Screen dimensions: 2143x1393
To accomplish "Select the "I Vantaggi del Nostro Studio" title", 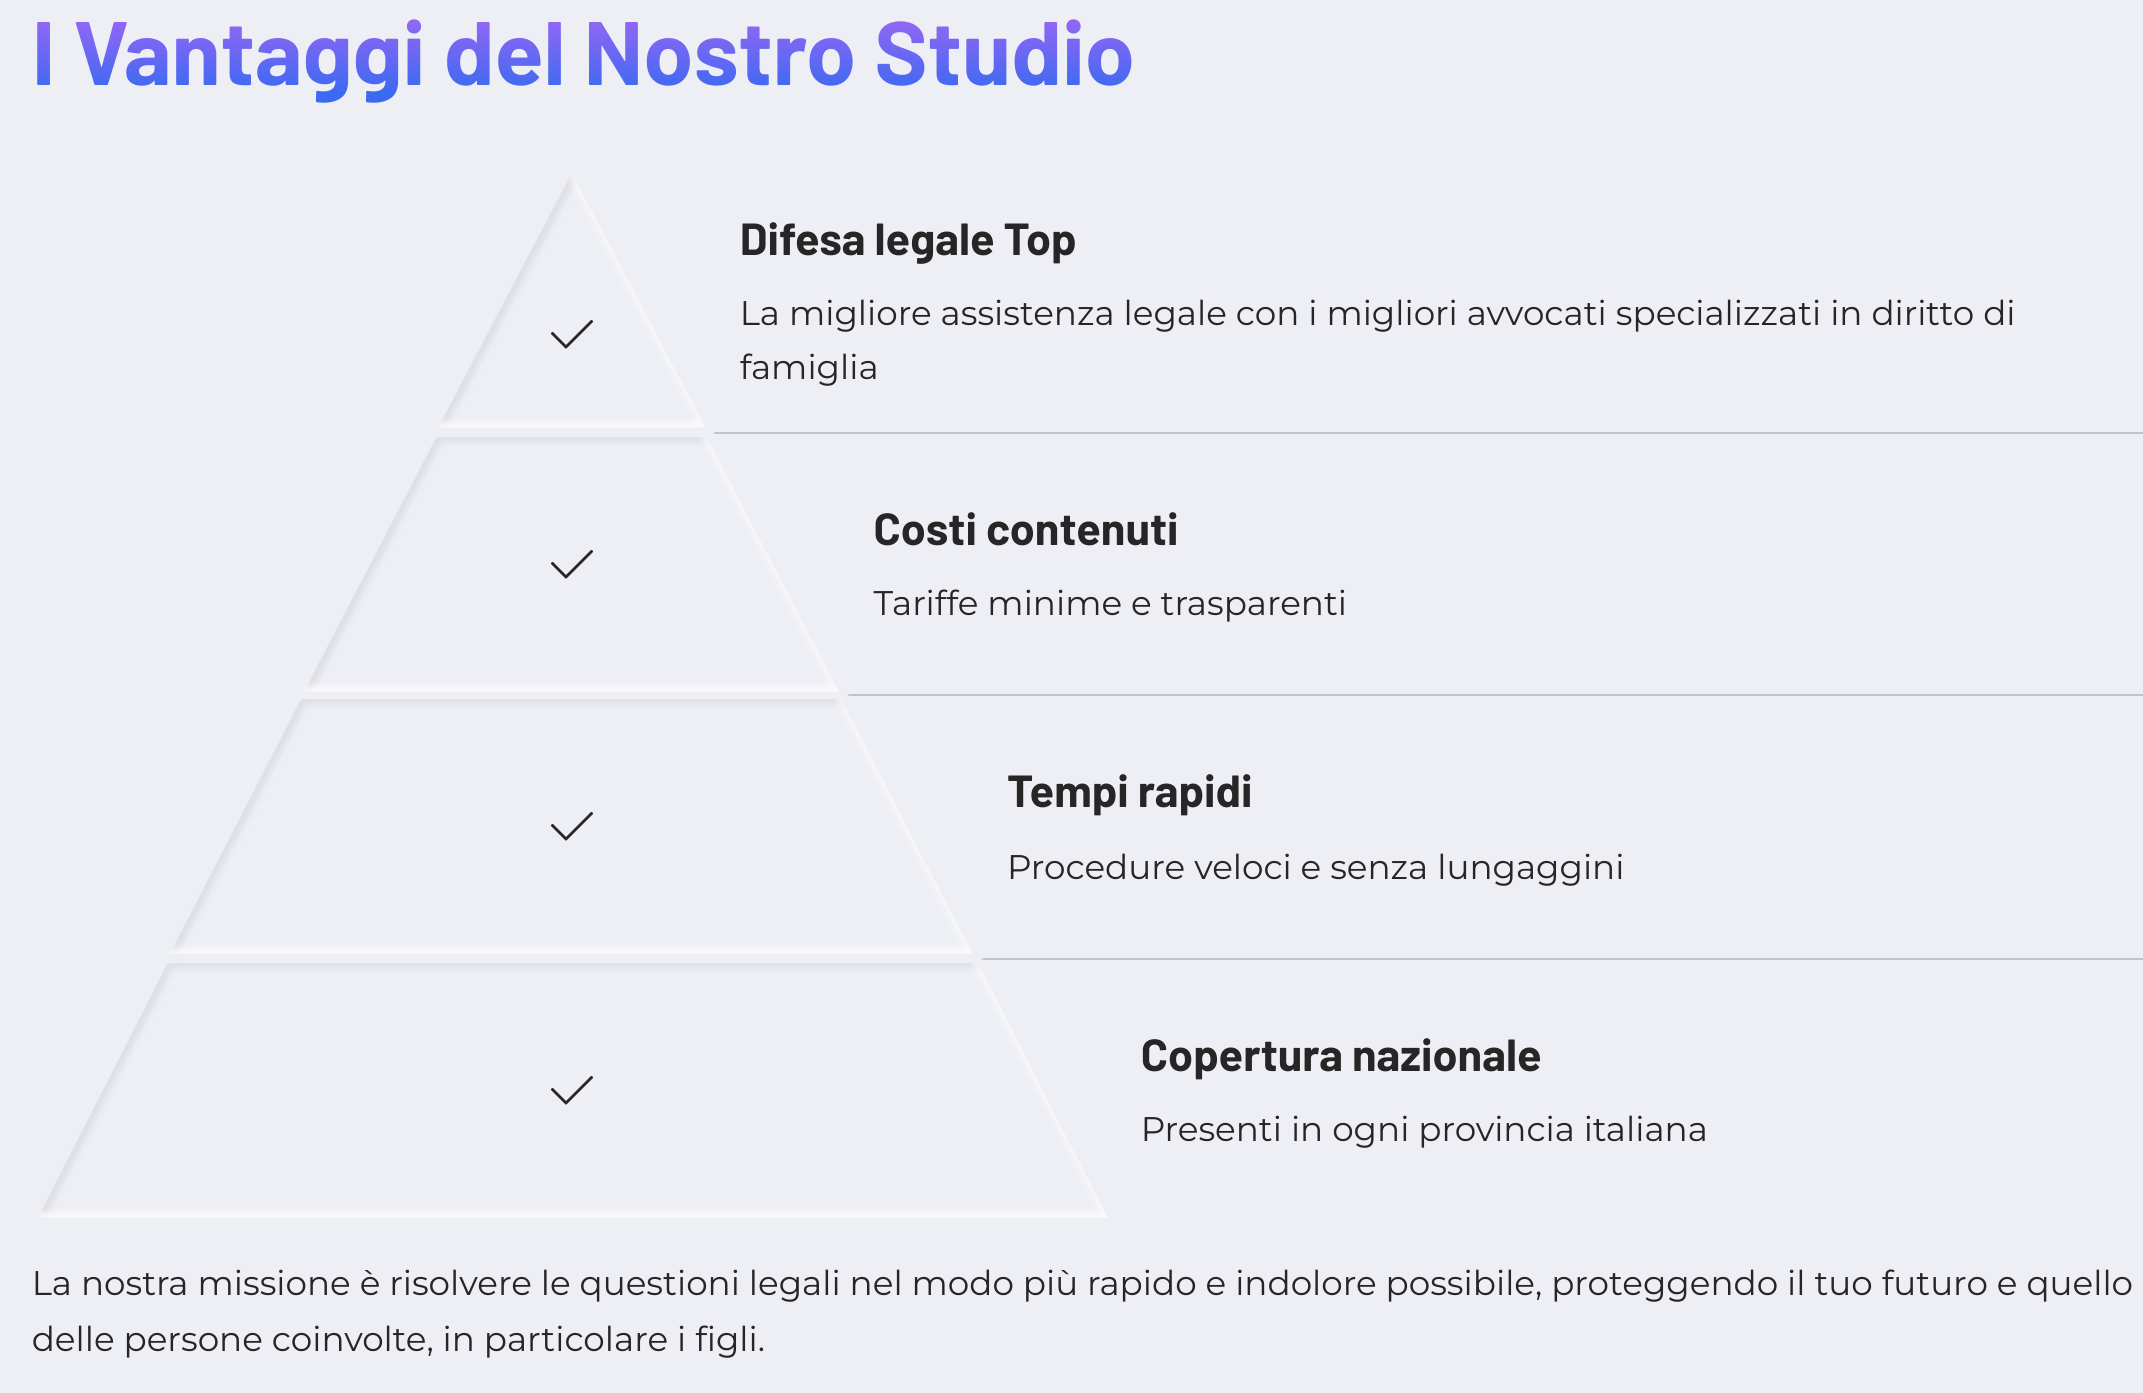I will coord(582,55).
